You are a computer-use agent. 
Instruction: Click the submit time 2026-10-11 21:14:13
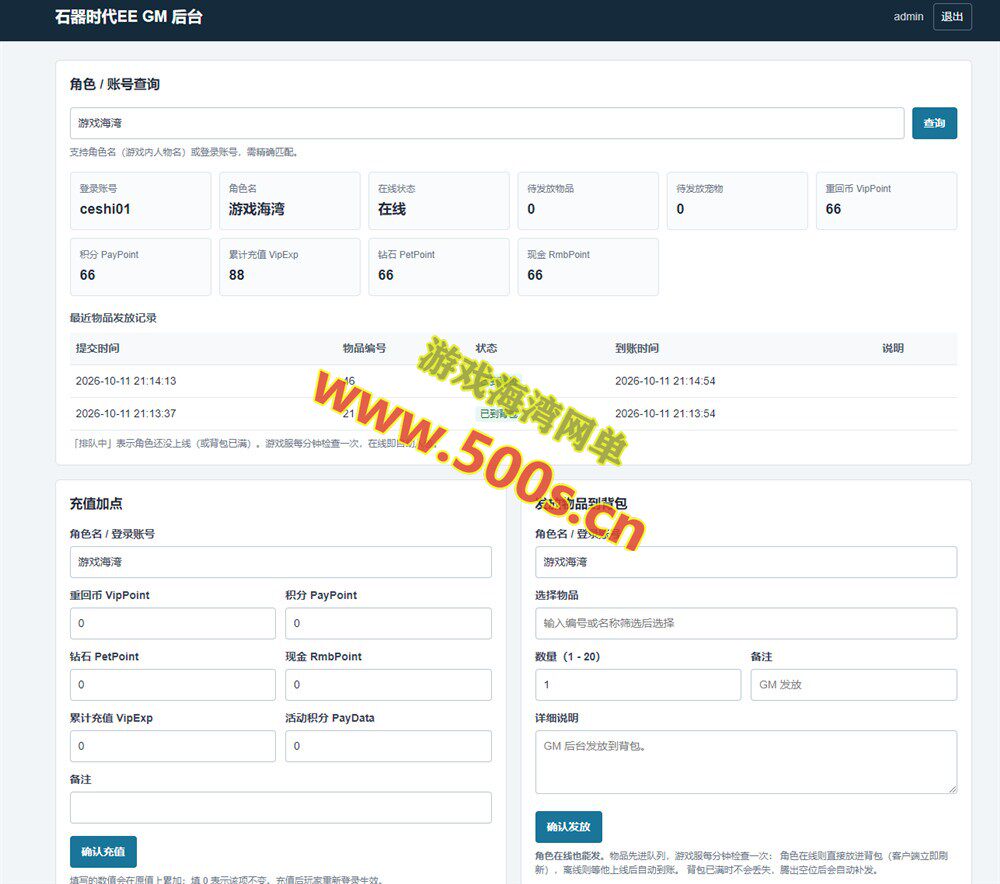click(126, 381)
